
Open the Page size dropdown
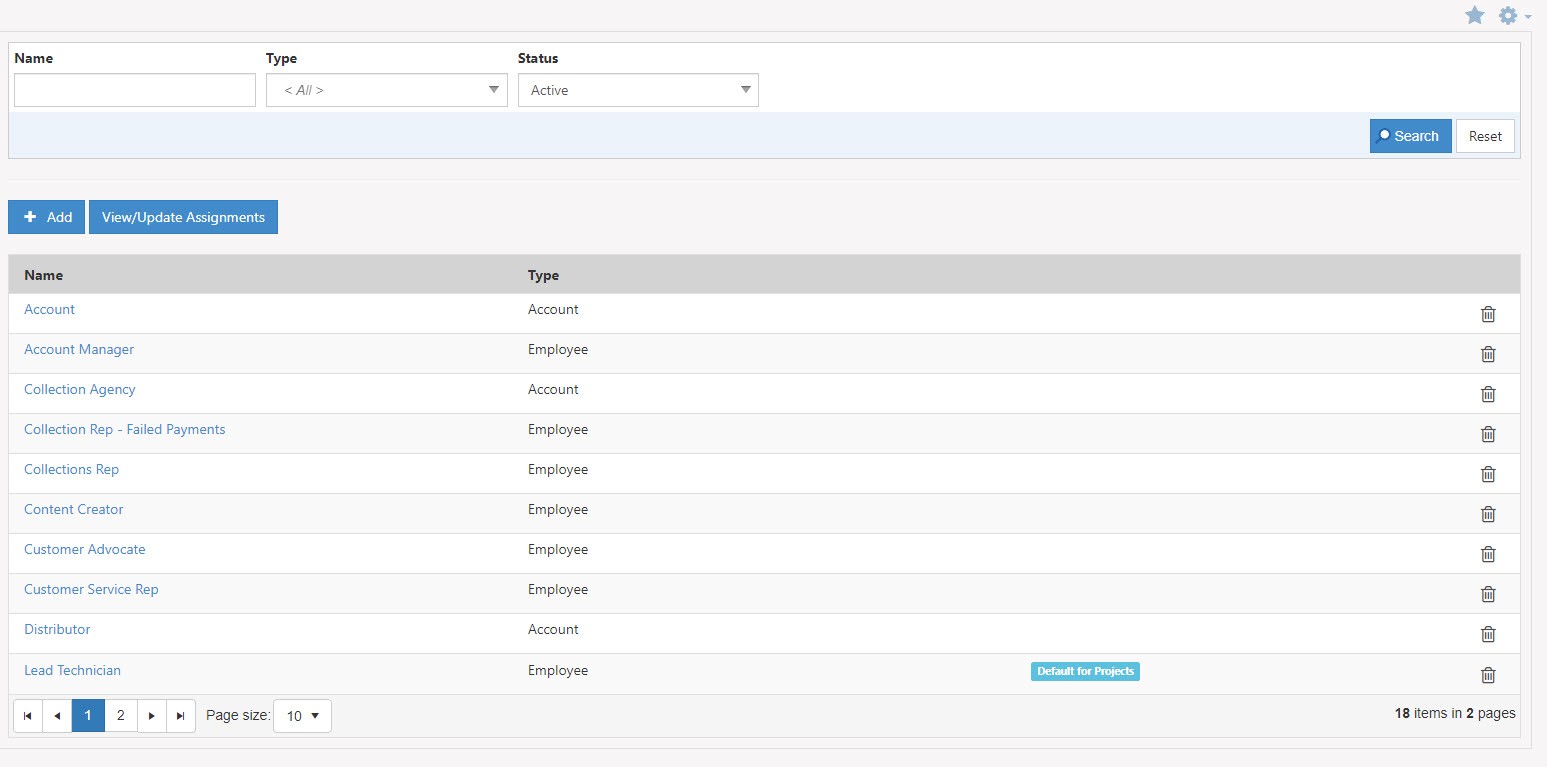302,715
